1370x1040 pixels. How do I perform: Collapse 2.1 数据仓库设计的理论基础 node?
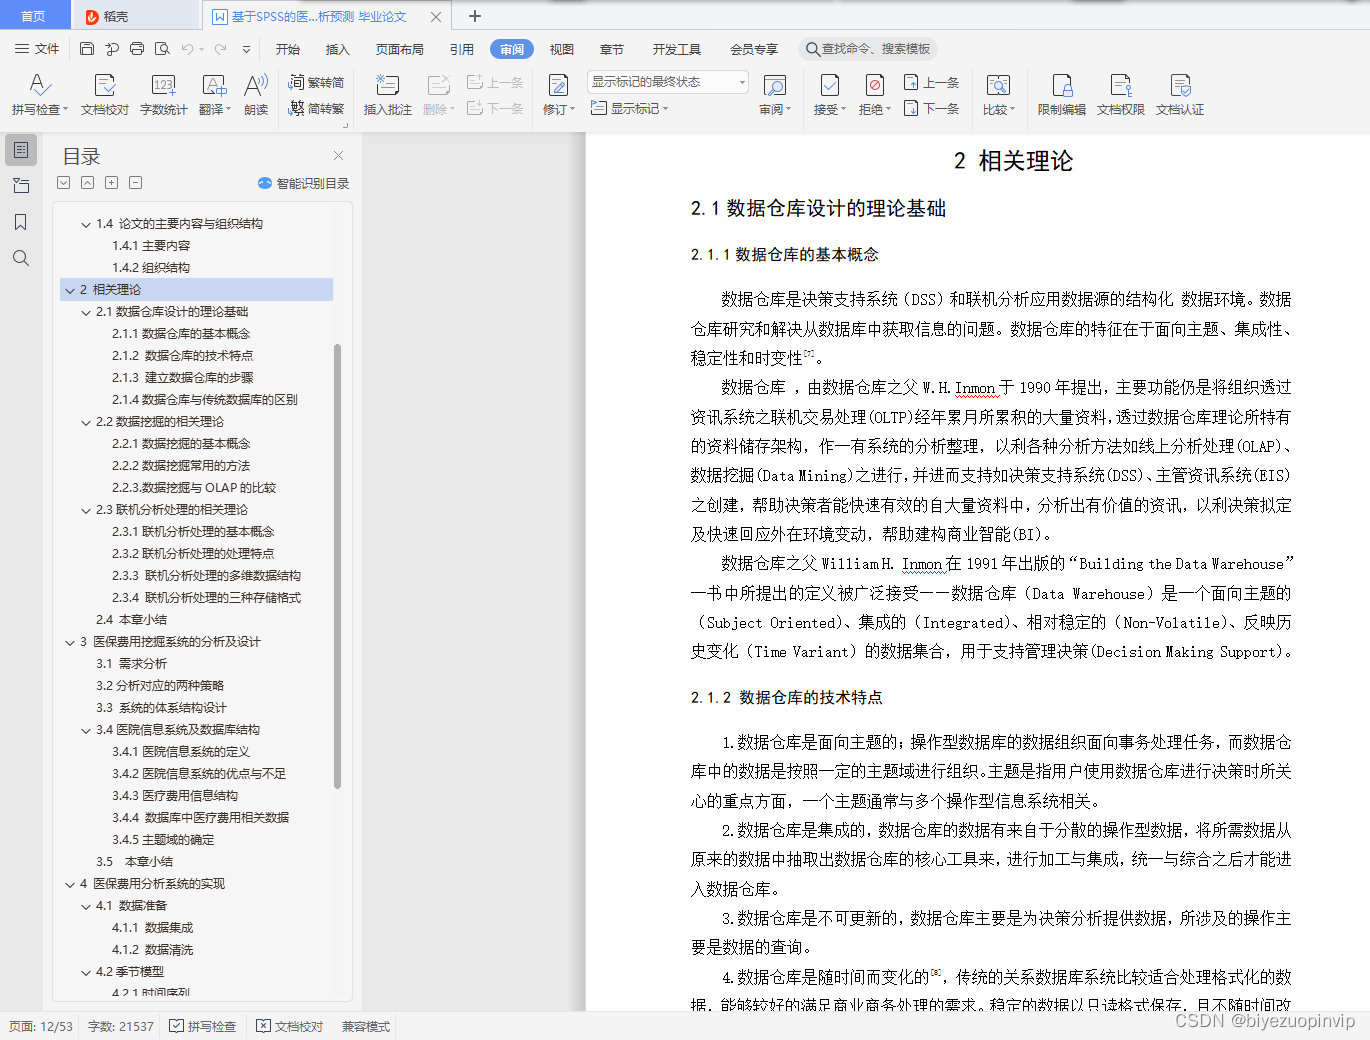pyautogui.click(x=86, y=312)
